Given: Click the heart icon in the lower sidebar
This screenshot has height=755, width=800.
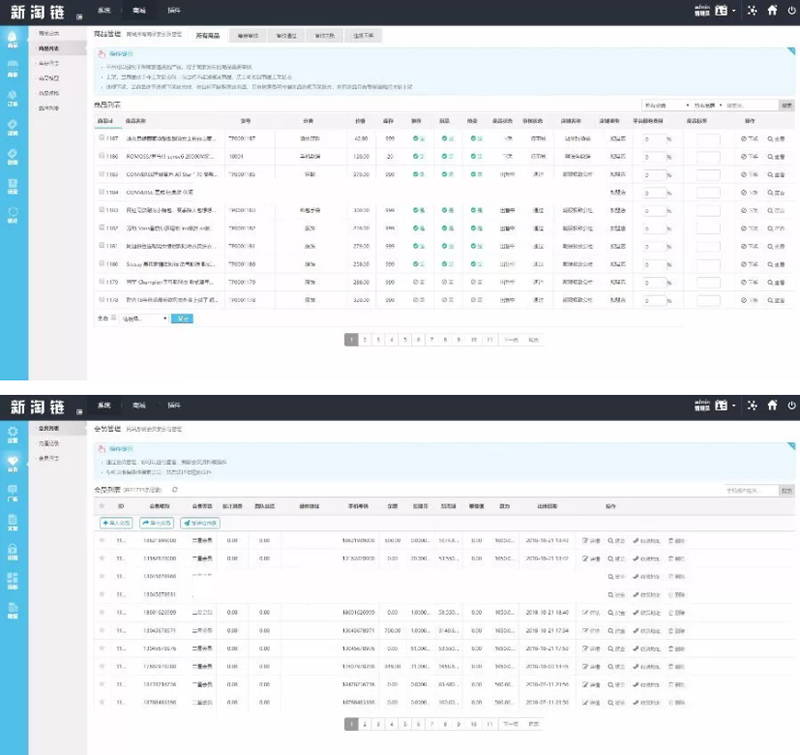Looking at the screenshot, I should click(13, 463).
